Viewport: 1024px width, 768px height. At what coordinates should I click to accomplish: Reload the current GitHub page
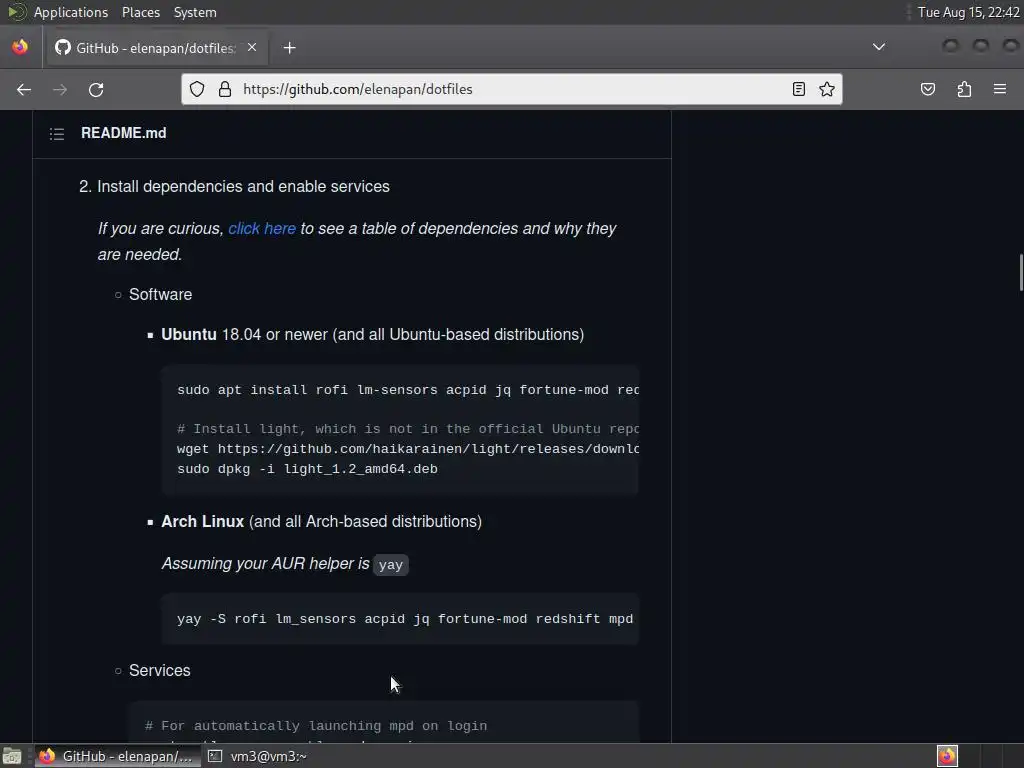click(96, 89)
